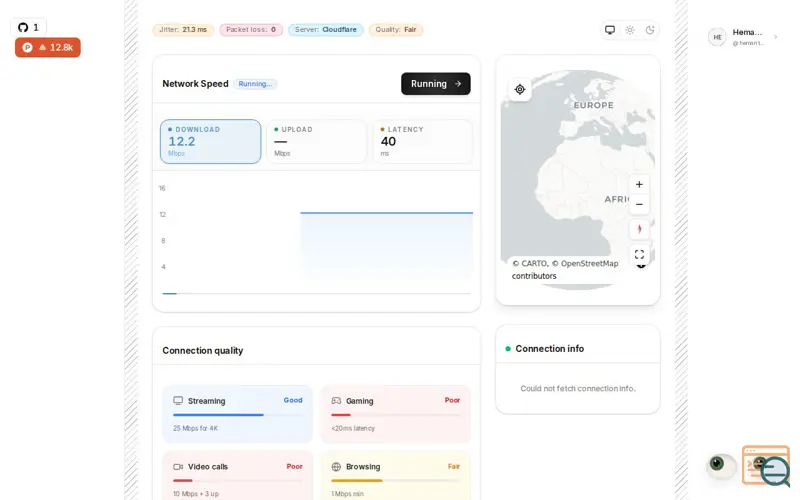
Task: Select the Download speed card
Action: [x=210, y=141]
